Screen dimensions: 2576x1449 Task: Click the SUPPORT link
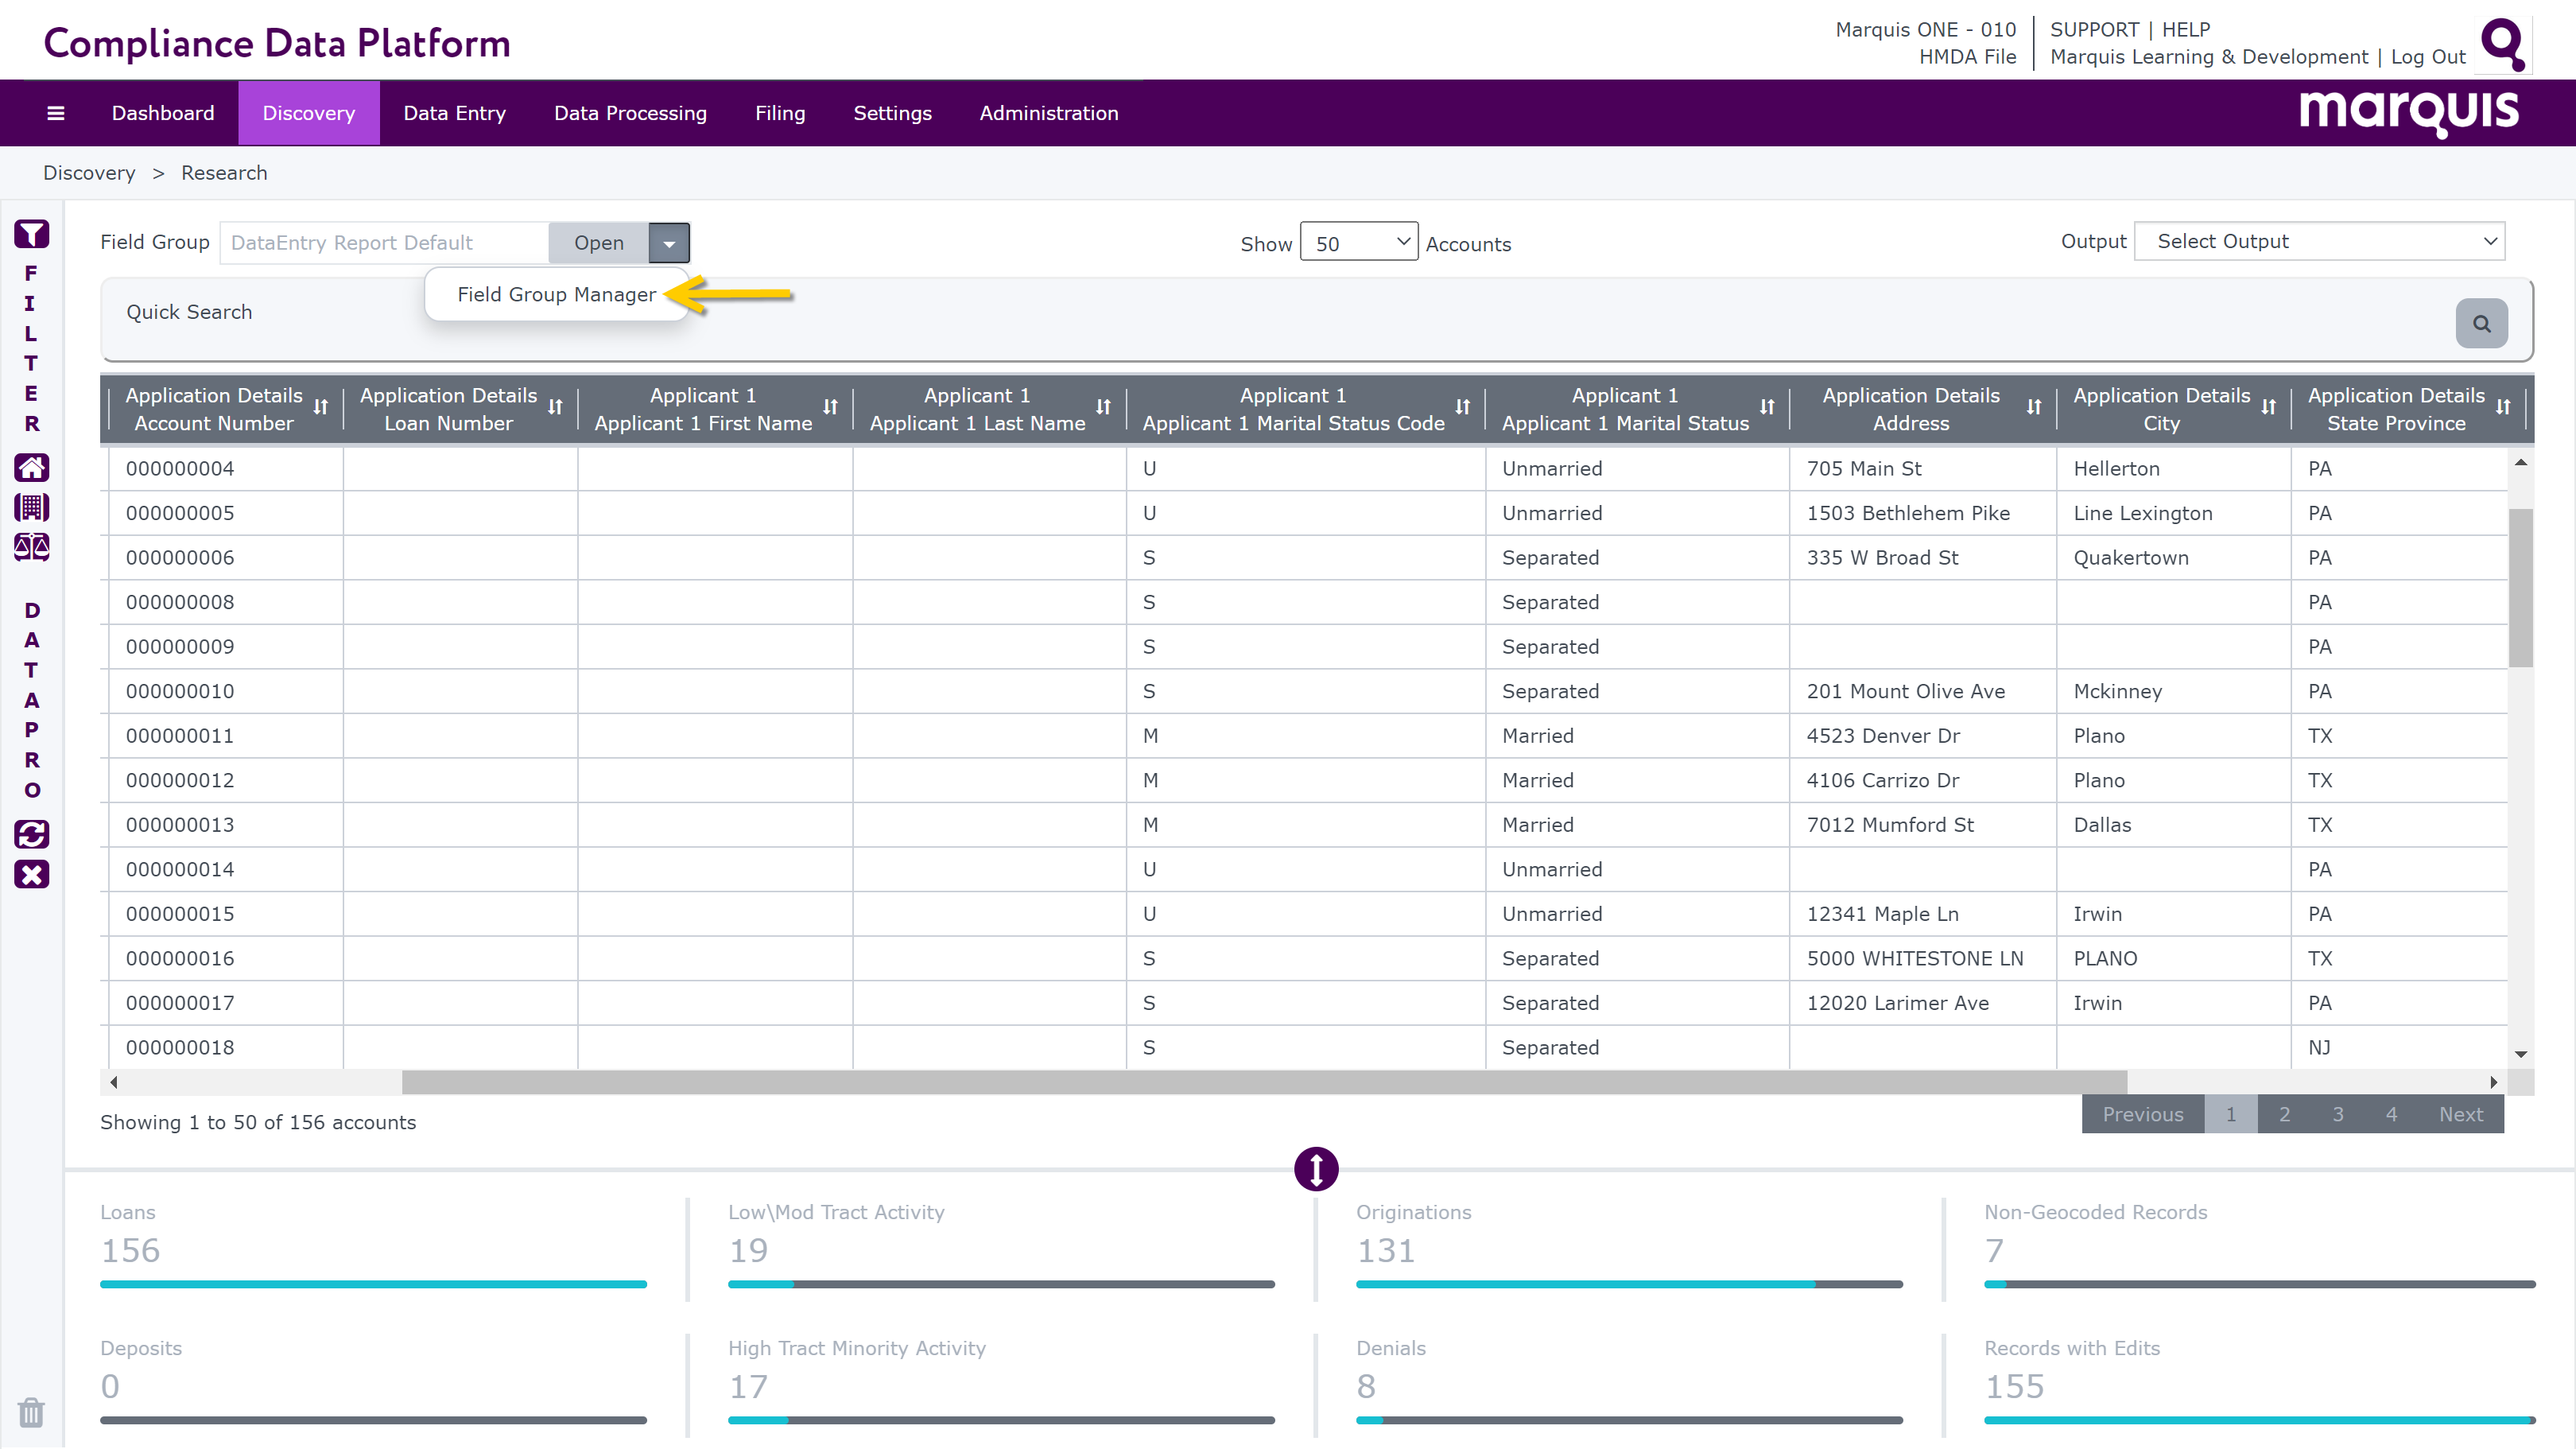click(x=2095, y=29)
